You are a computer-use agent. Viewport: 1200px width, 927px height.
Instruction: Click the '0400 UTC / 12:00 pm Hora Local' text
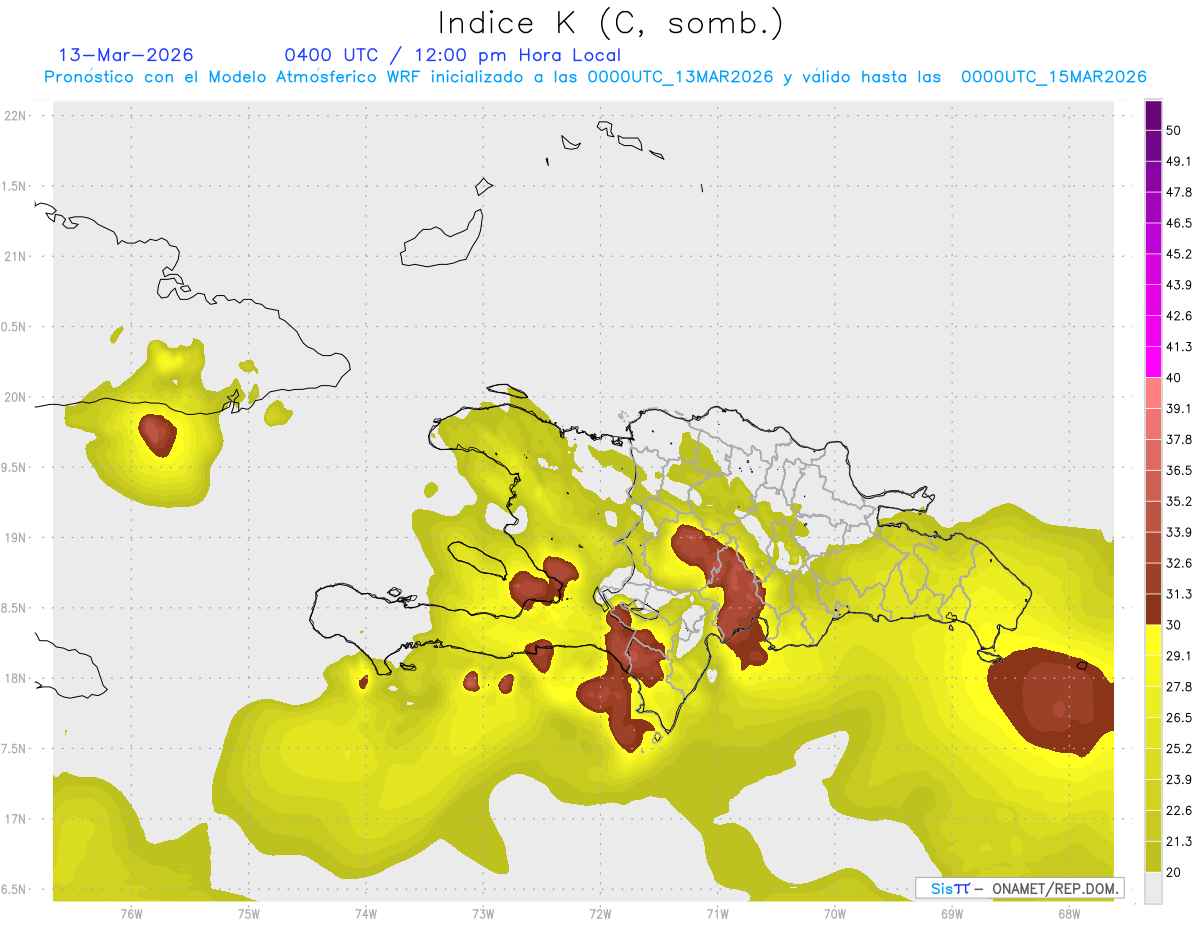pyautogui.click(x=452, y=55)
